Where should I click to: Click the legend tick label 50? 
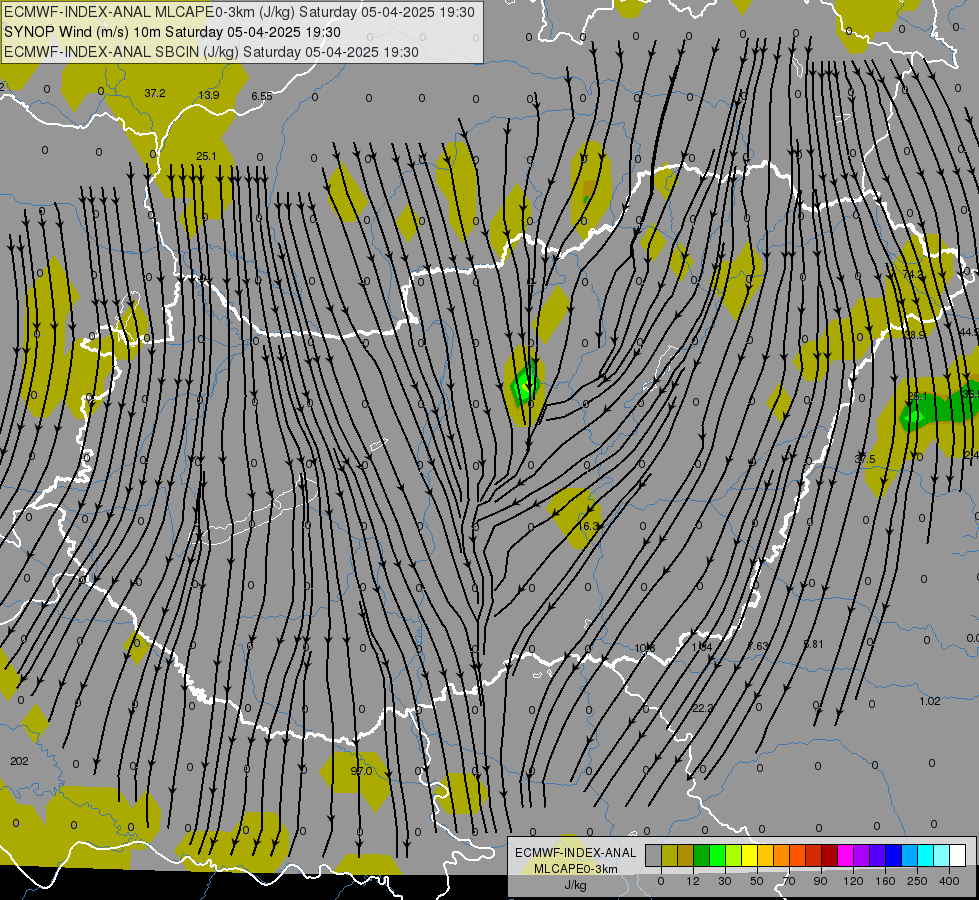pyautogui.click(x=756, y=881)
